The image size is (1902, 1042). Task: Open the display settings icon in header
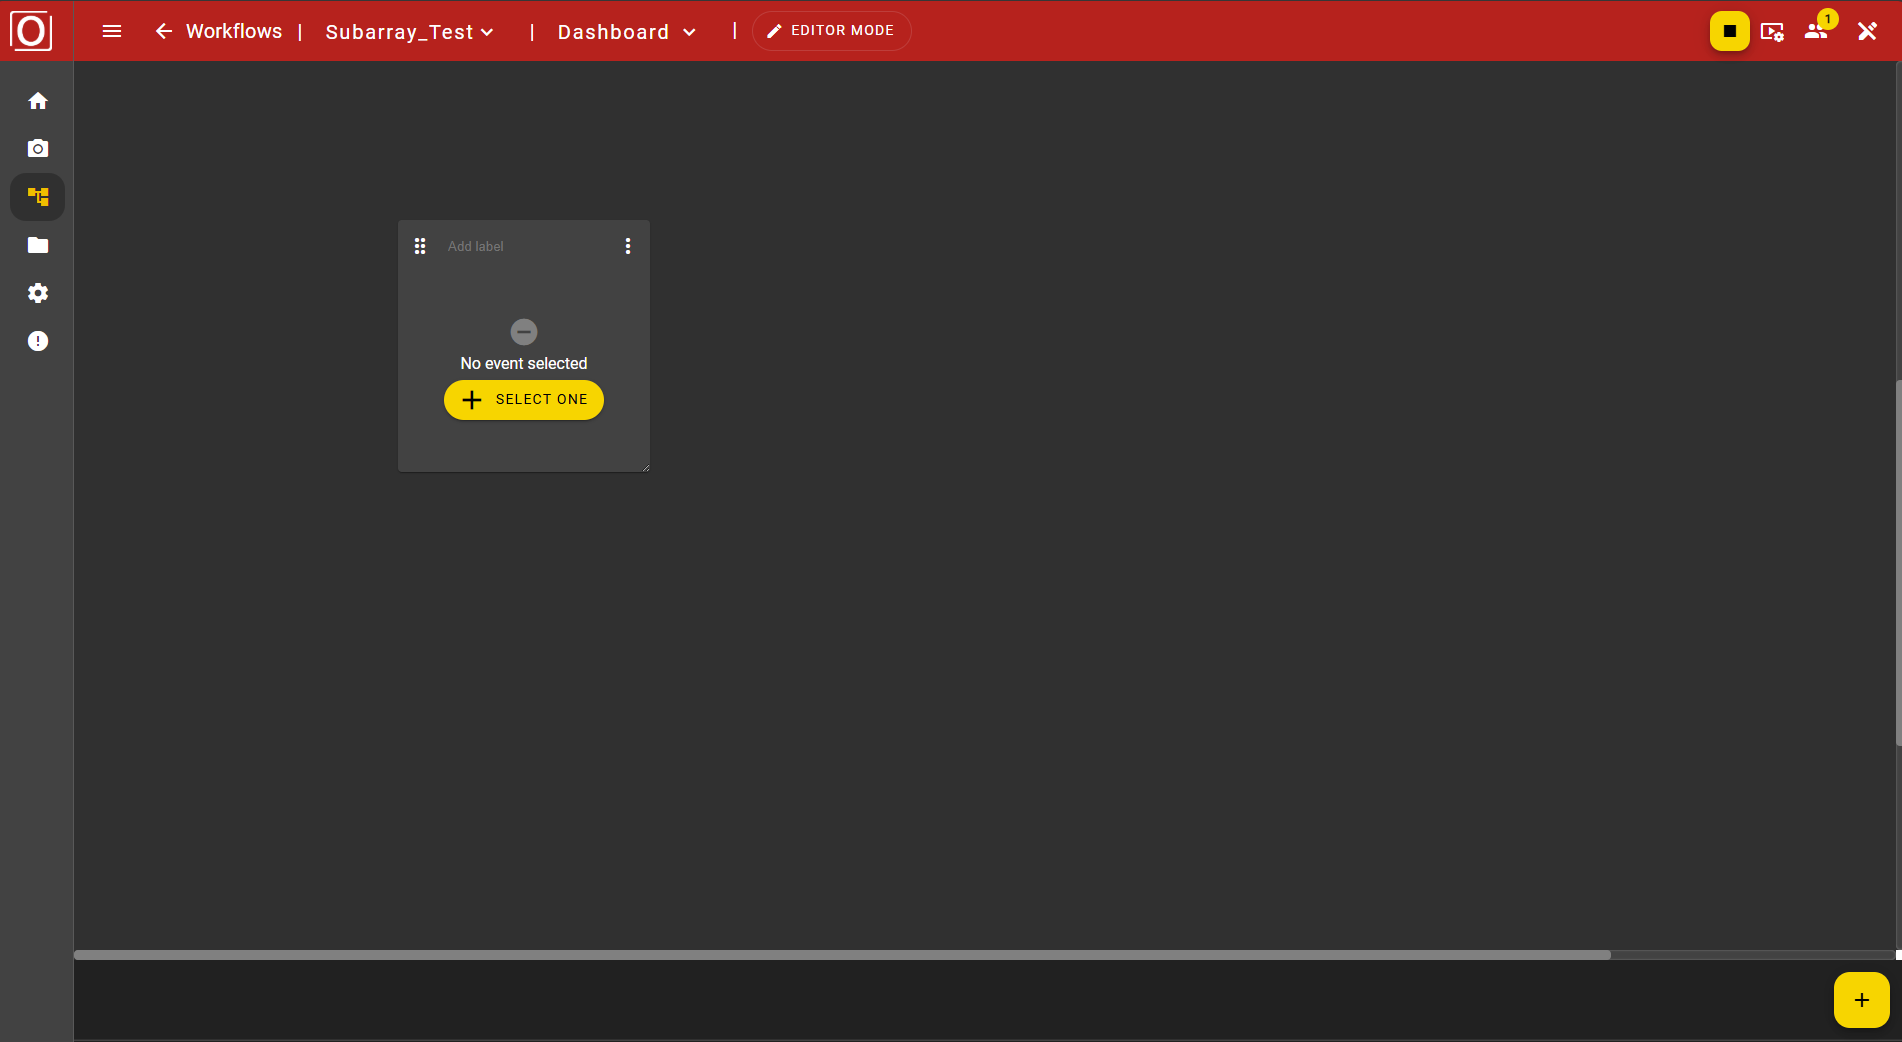[1772, 32]
